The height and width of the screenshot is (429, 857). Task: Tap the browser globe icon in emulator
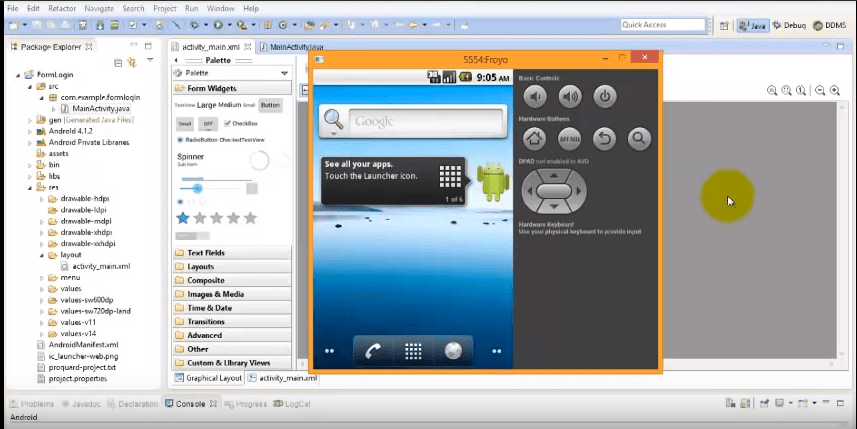point(453,351)
